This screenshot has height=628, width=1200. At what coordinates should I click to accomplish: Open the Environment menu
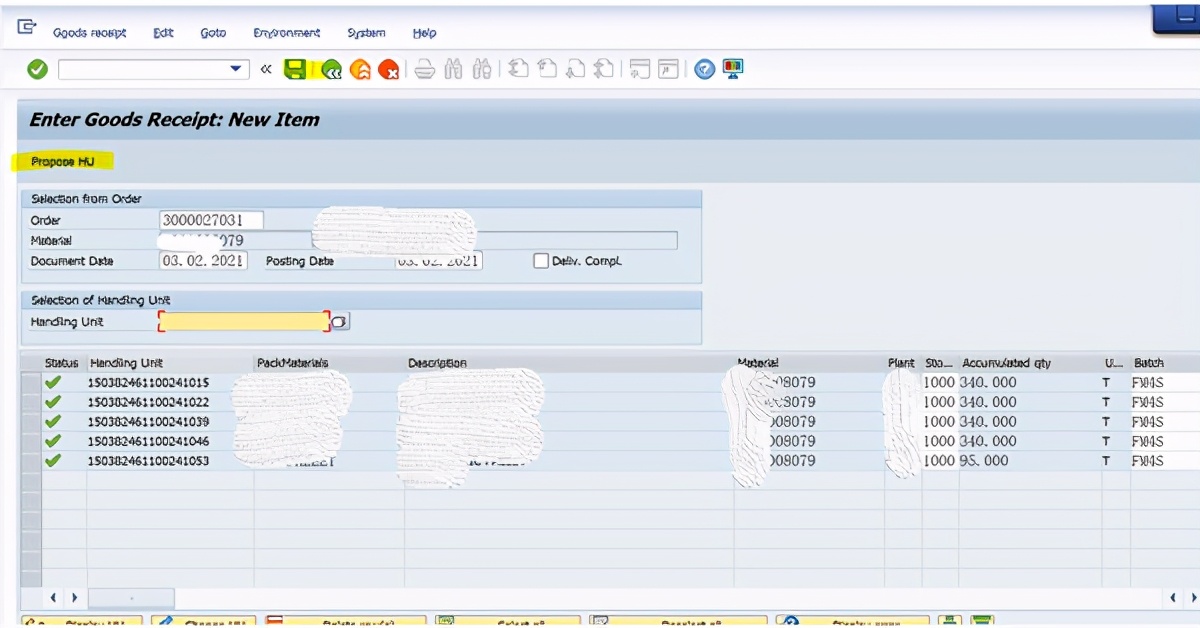tap(287, 33)
